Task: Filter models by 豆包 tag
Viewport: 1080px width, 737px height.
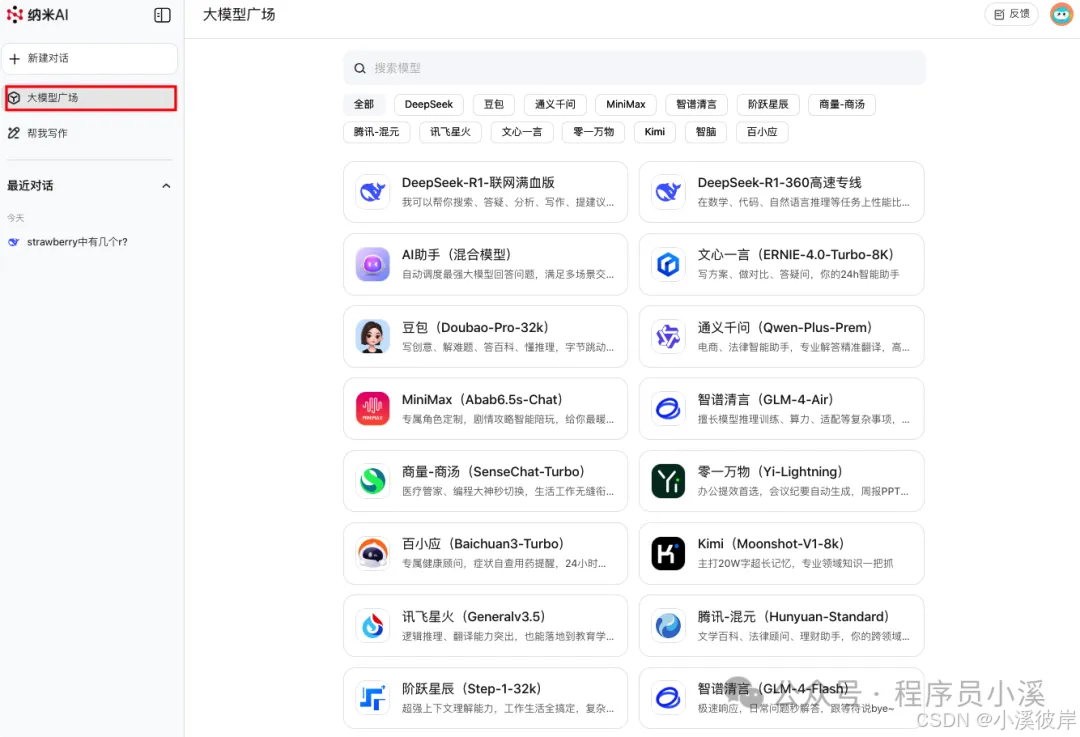Action: (x=494, y=105)
